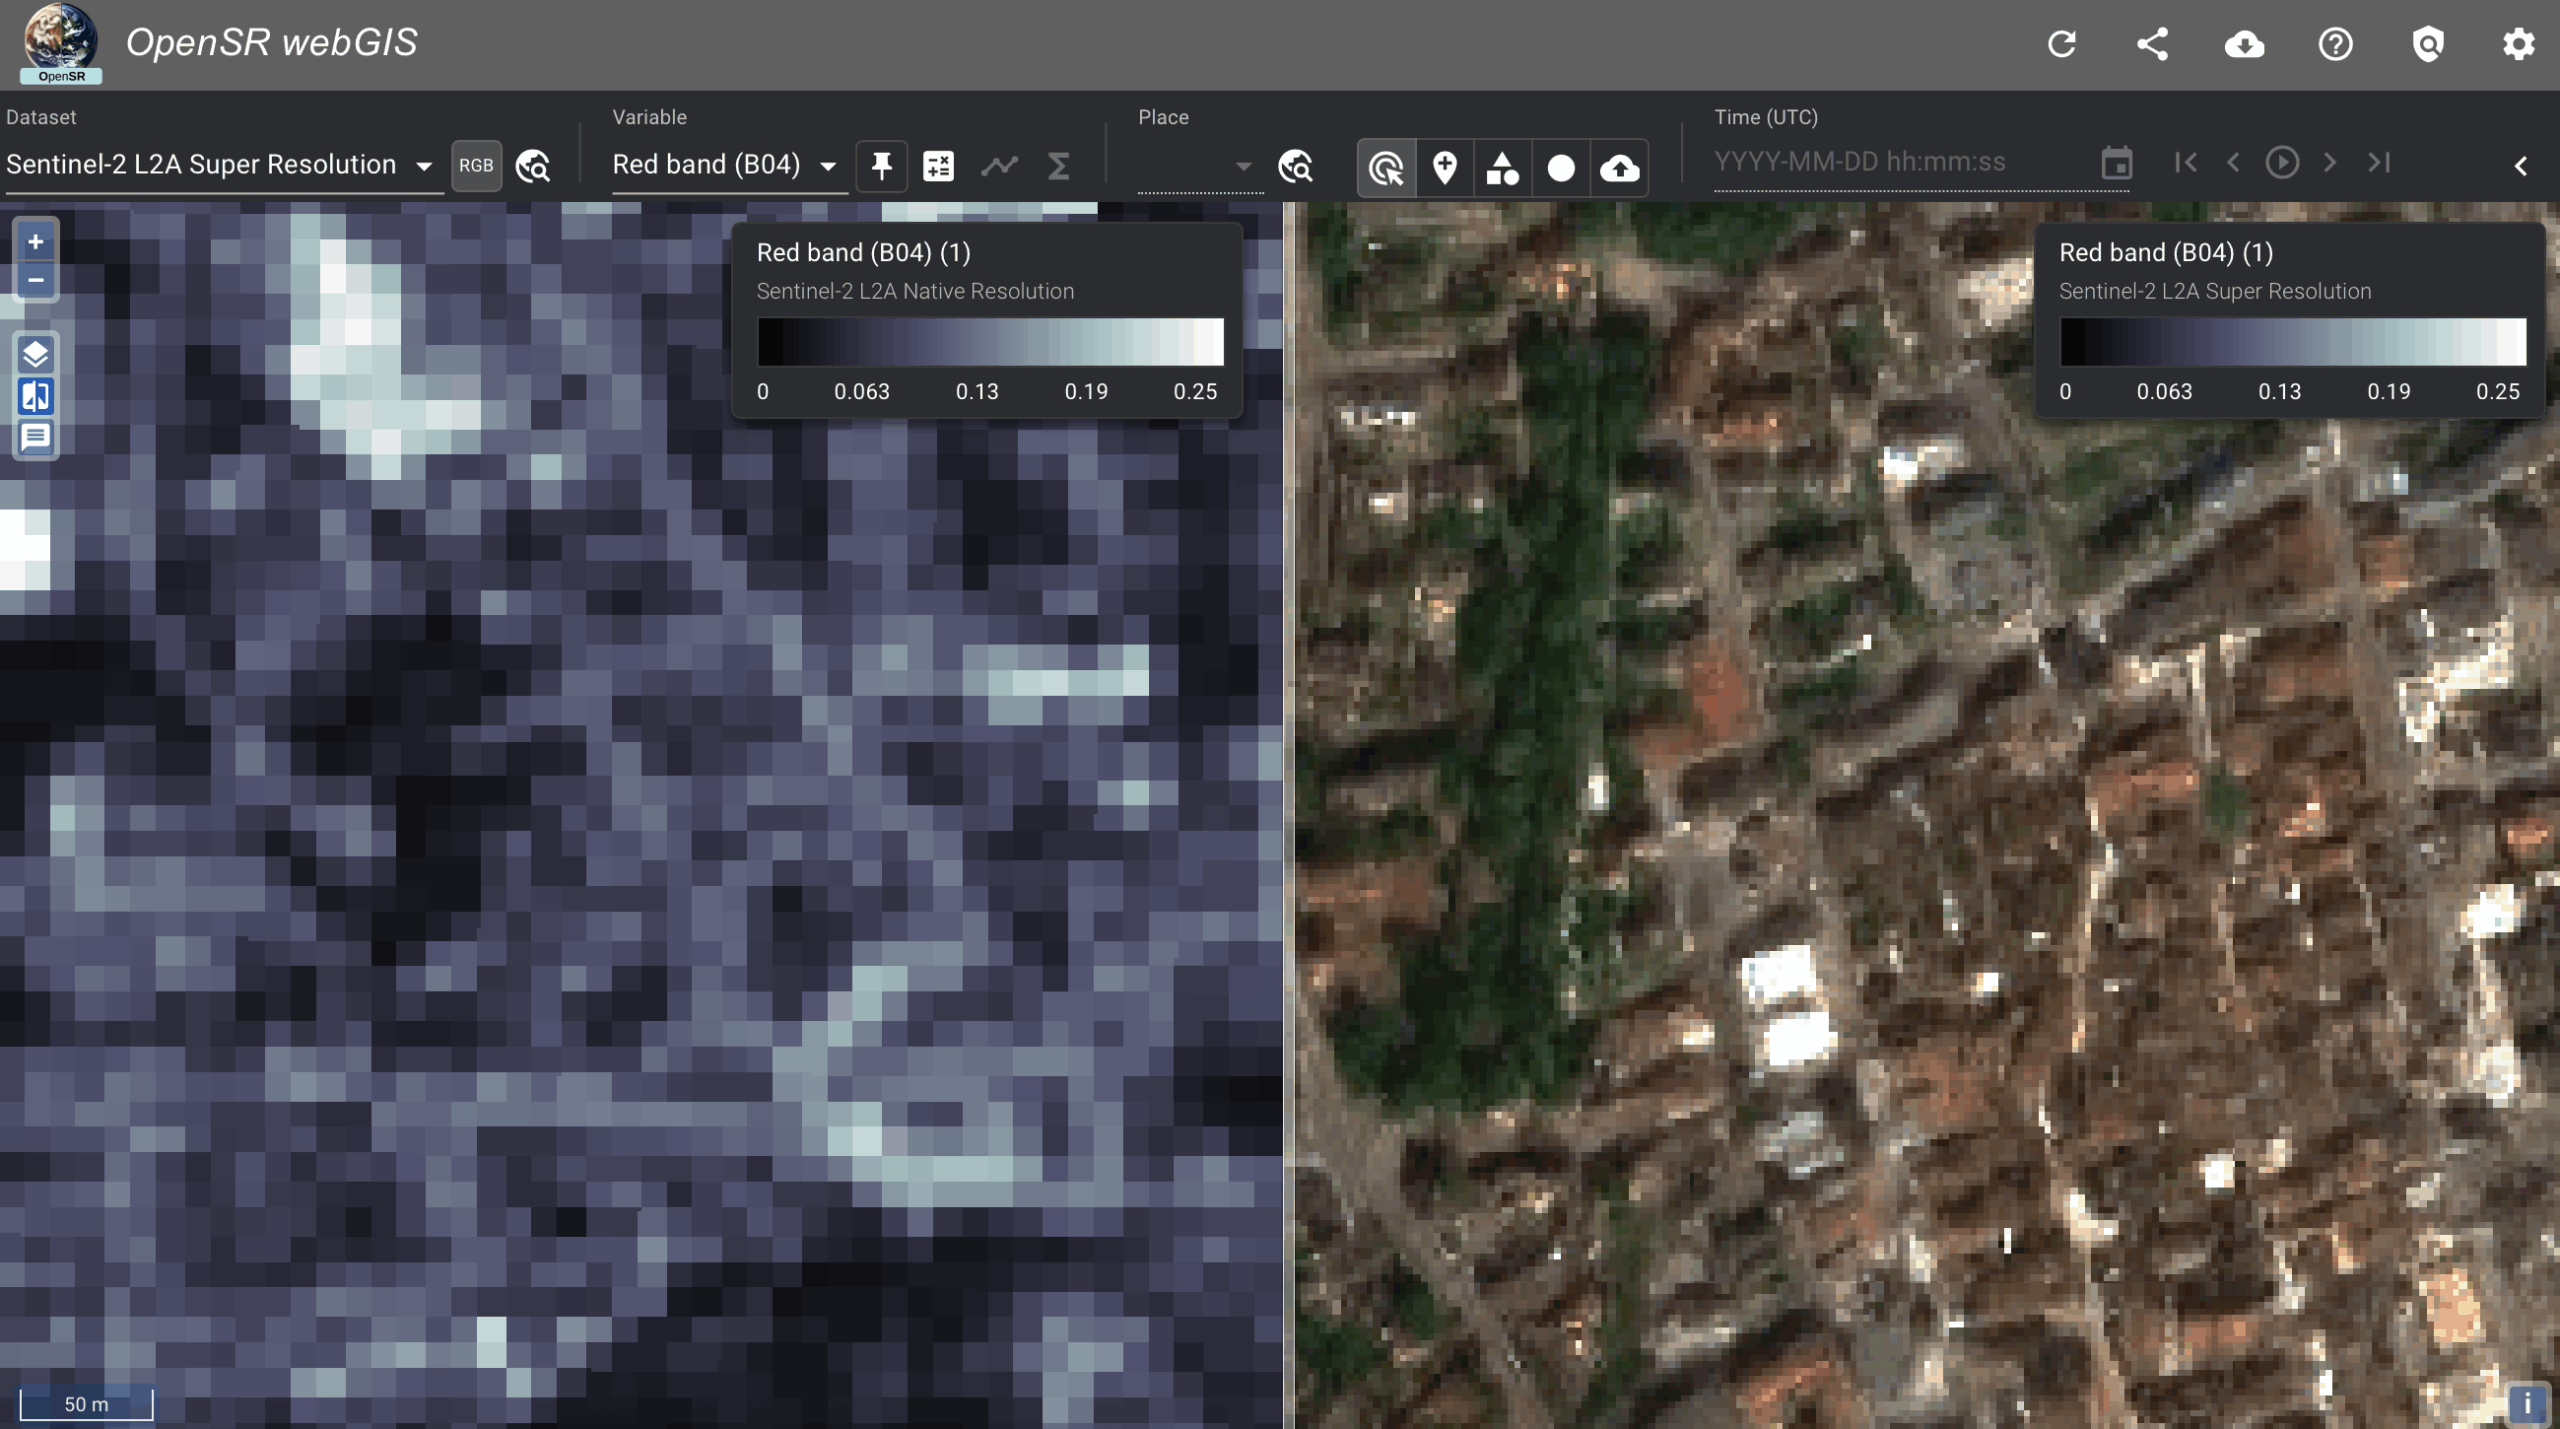Click the upload place cloud icon
The image size is (2560, 1429).
tap(1619, 167)
